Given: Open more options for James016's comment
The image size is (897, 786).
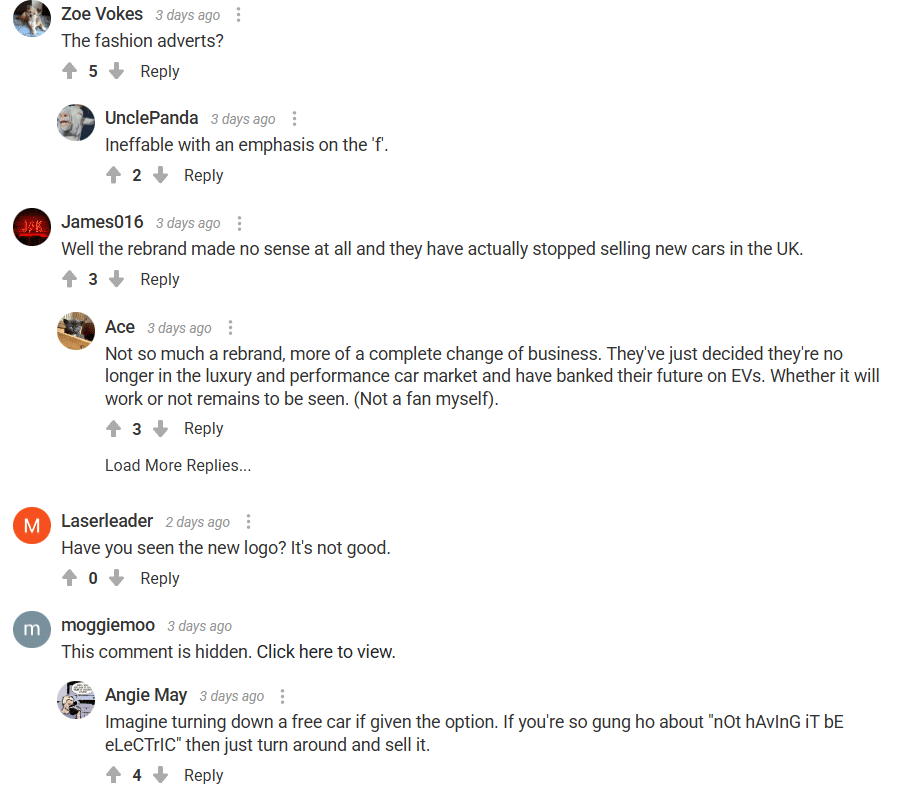Looking at the screenshot, I should [239, 223].
